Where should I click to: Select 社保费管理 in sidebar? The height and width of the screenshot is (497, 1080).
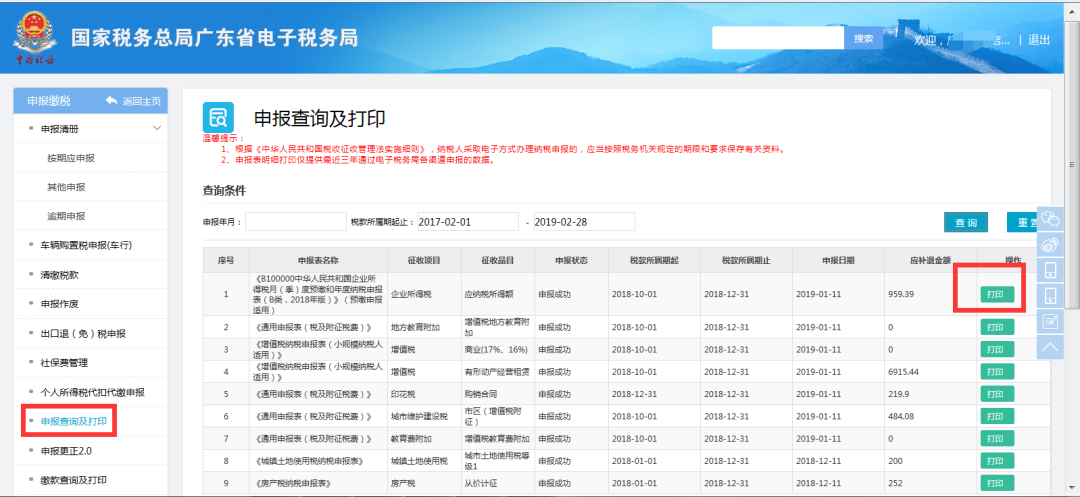tap(64, 362)
